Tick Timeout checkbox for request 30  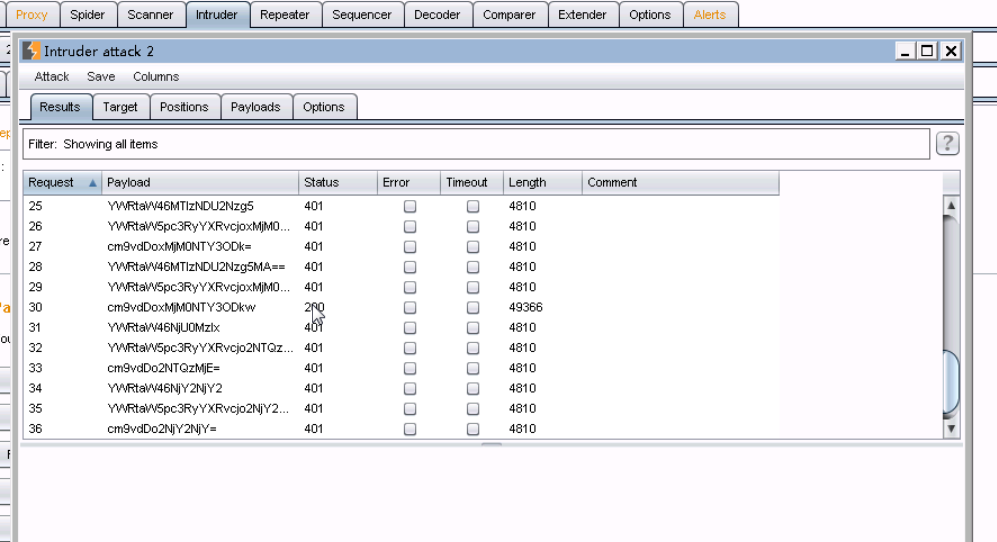(x=472, y=307)
